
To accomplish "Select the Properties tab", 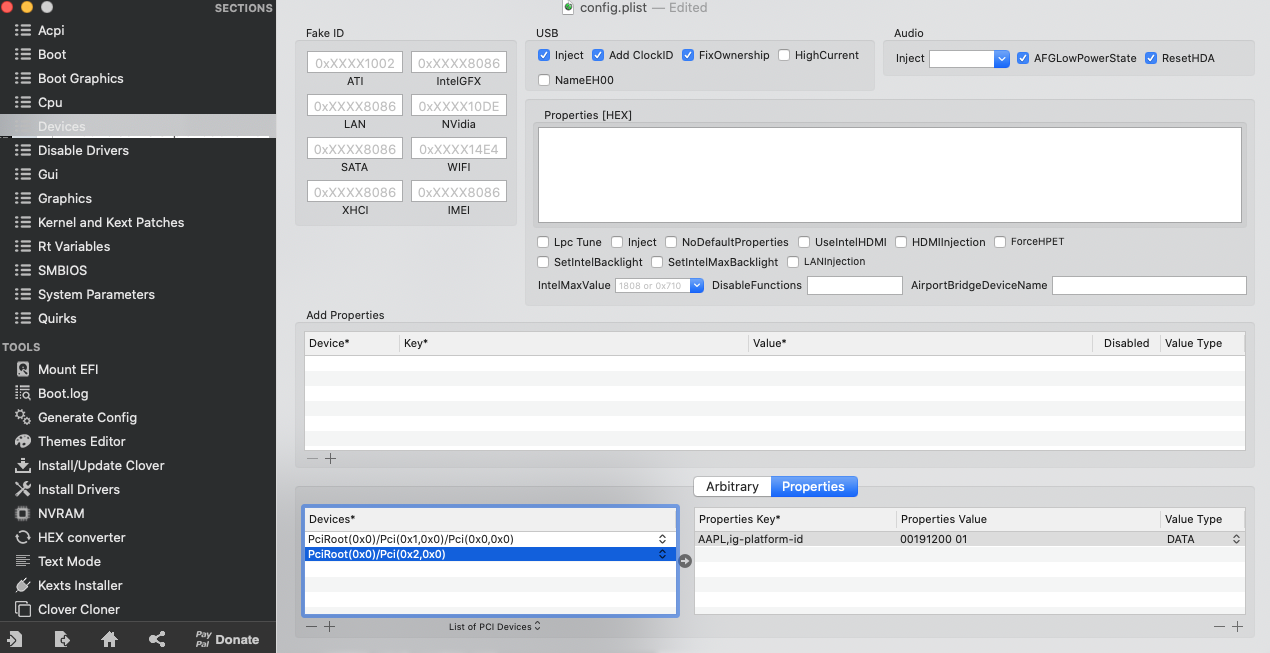I will (814, 486).
